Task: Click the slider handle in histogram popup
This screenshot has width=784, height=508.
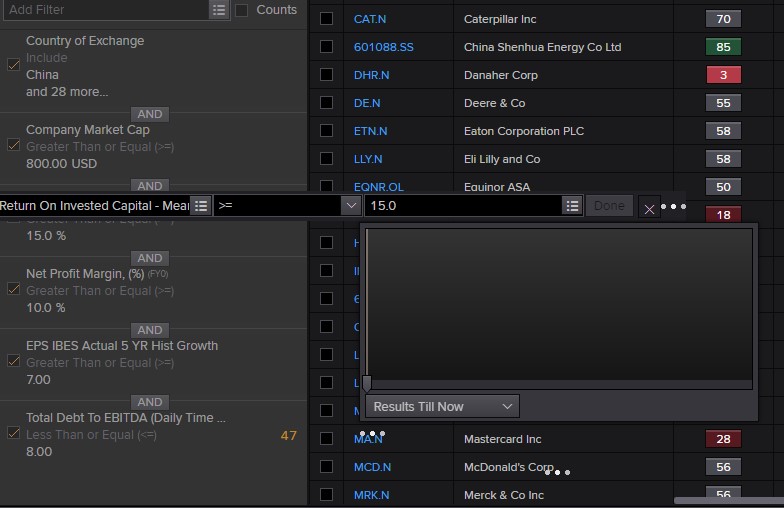Action: [367, 384]
